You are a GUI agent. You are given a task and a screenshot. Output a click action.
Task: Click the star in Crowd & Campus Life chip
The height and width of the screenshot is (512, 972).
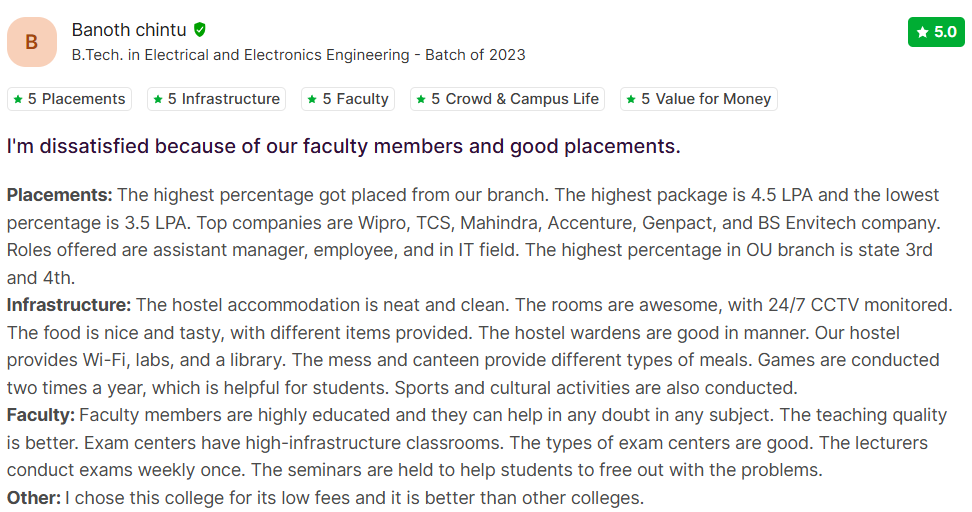[422, 99]
